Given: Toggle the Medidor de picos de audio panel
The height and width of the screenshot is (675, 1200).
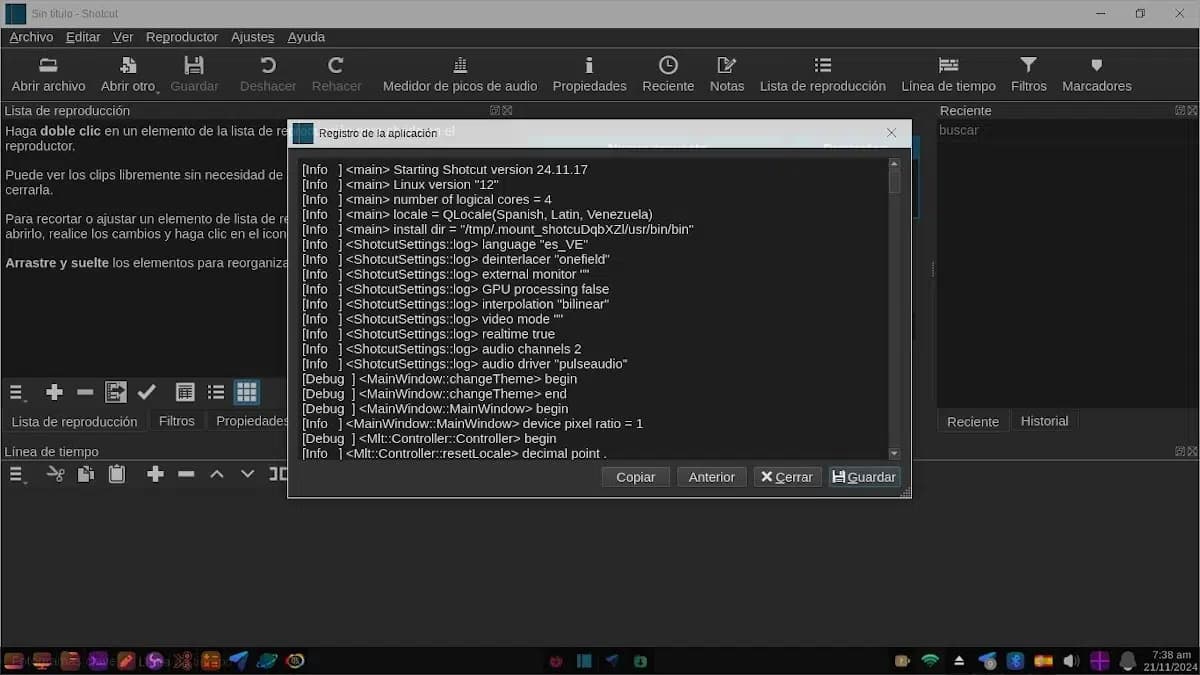Looking at the screenshot, I should click(x=460, y=75).
